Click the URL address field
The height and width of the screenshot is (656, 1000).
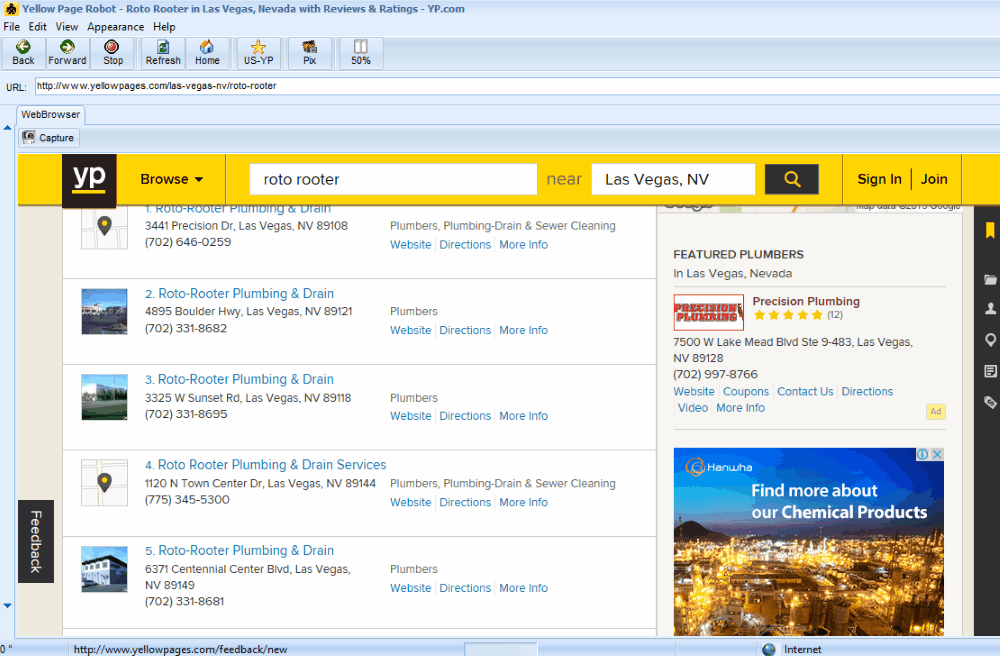click(517, 86)
